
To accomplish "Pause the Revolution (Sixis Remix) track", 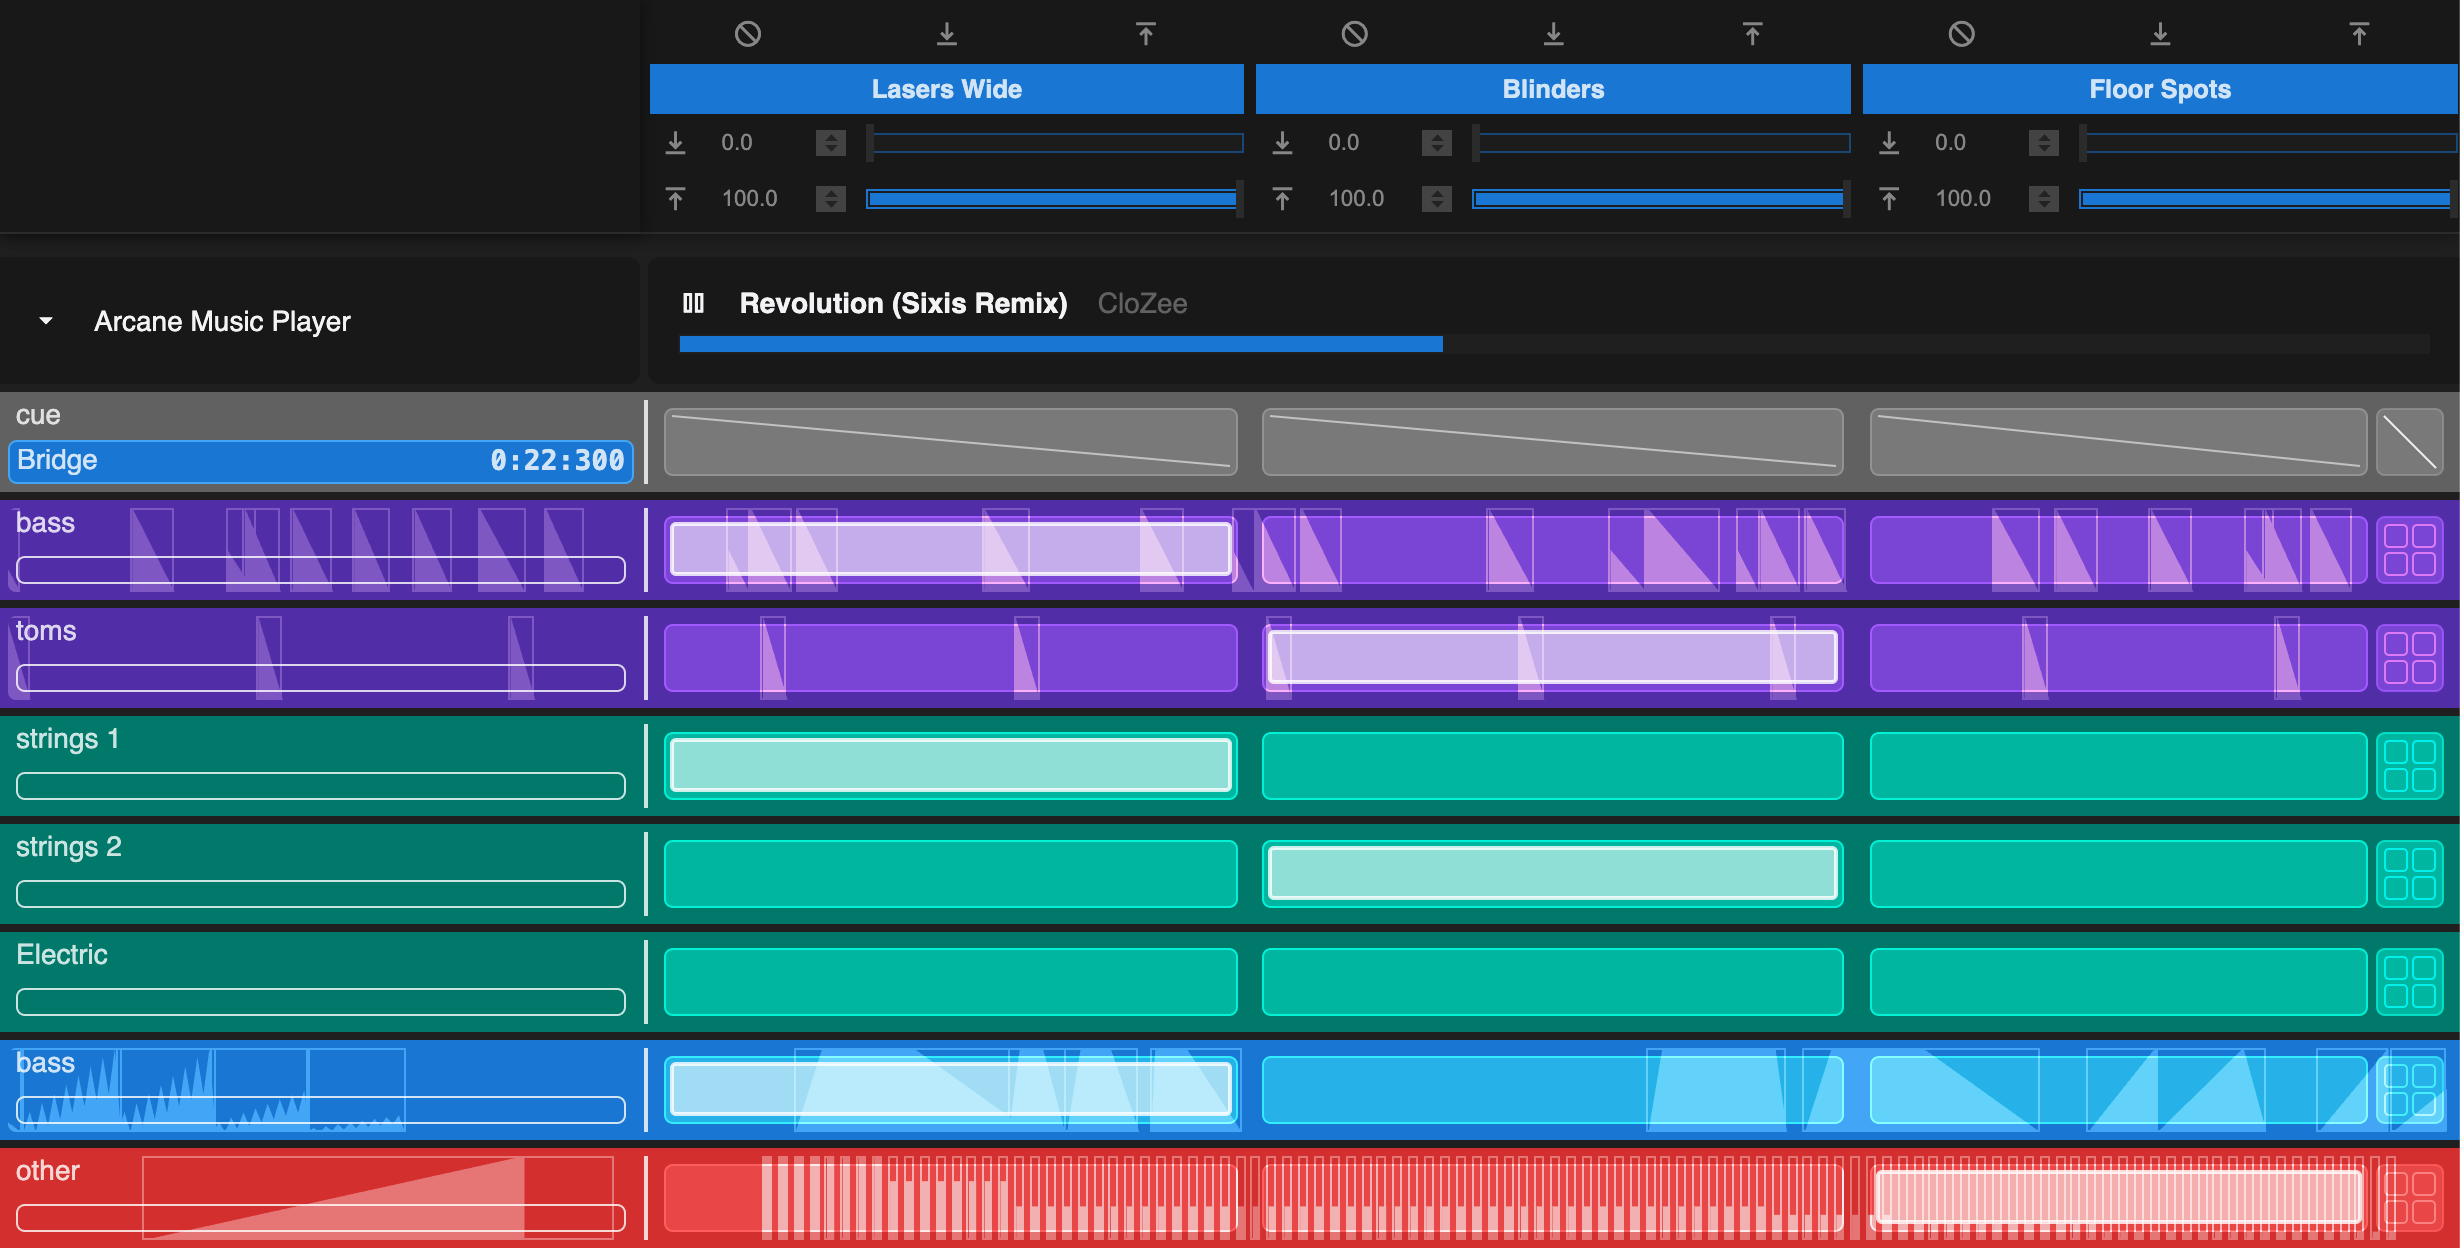I will point(693,303).
